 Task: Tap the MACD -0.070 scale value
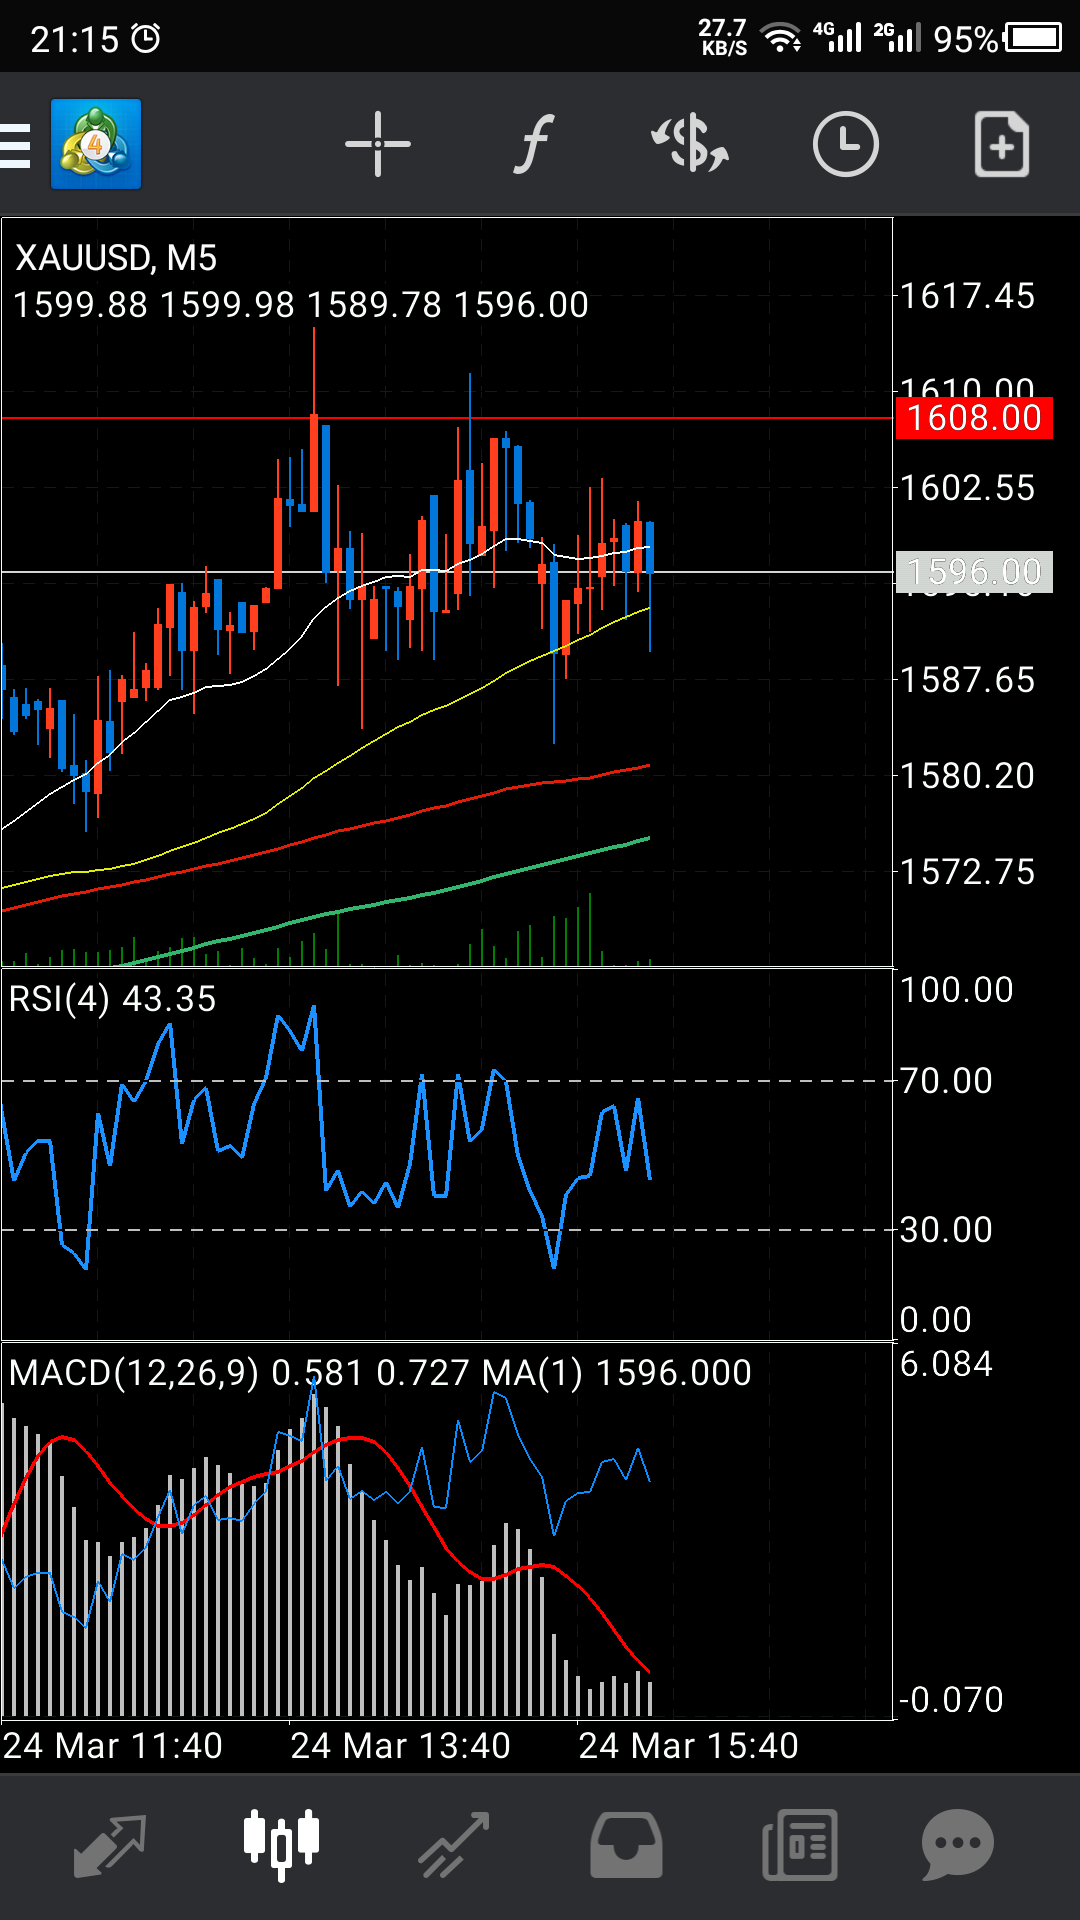951,1700
